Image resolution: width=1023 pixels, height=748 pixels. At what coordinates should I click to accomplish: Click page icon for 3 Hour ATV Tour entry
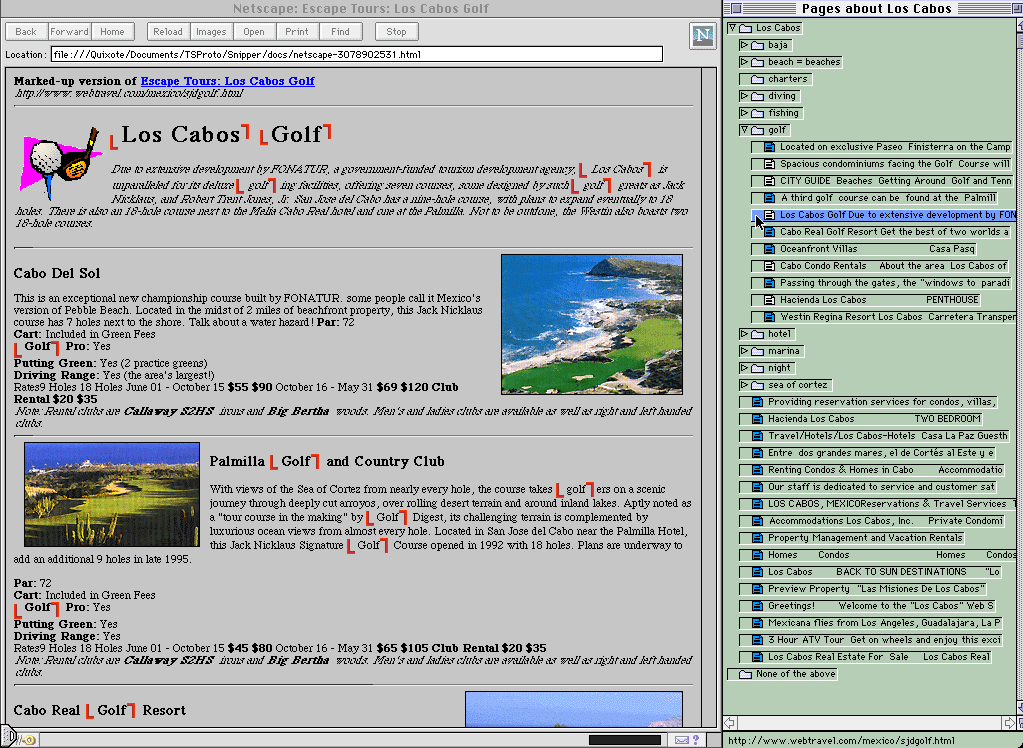pos(757,640)
